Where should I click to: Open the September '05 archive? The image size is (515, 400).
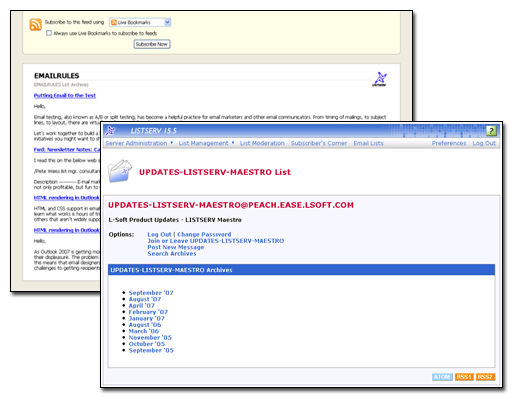coord(151,350)
